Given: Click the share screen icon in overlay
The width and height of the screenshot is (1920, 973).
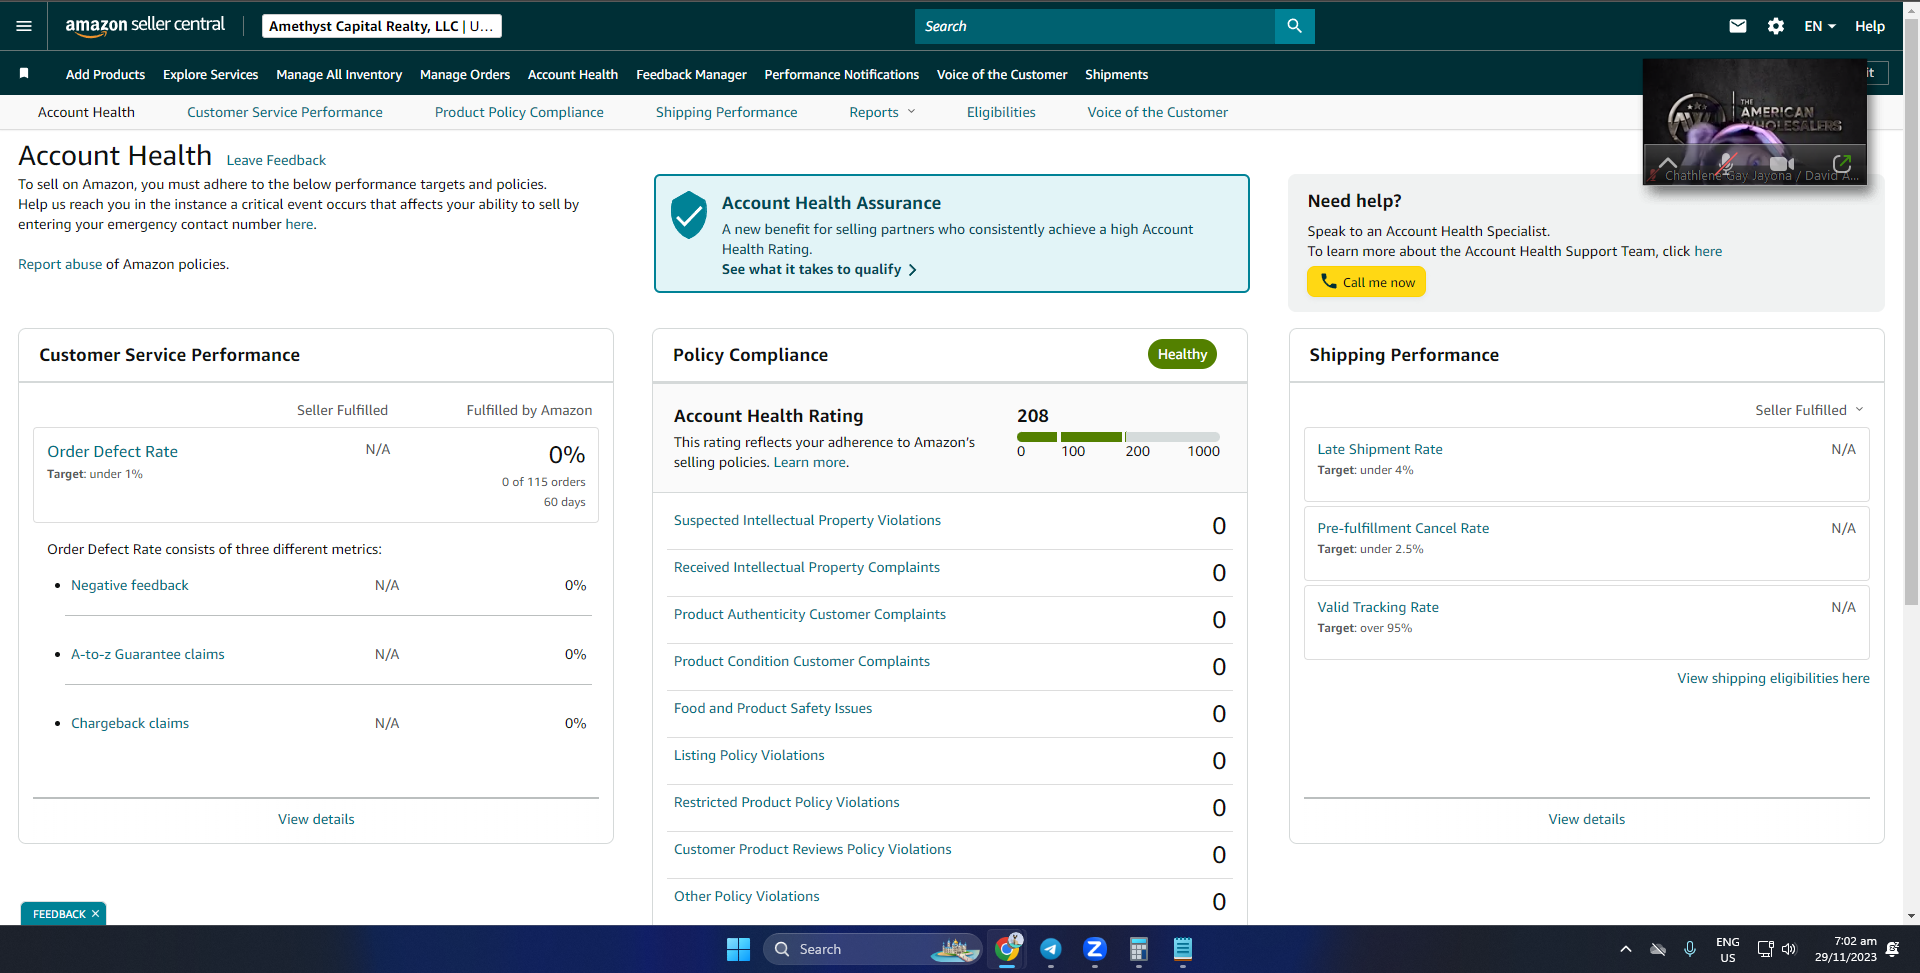Looking at the screenshot, I should click(1842, 163).
